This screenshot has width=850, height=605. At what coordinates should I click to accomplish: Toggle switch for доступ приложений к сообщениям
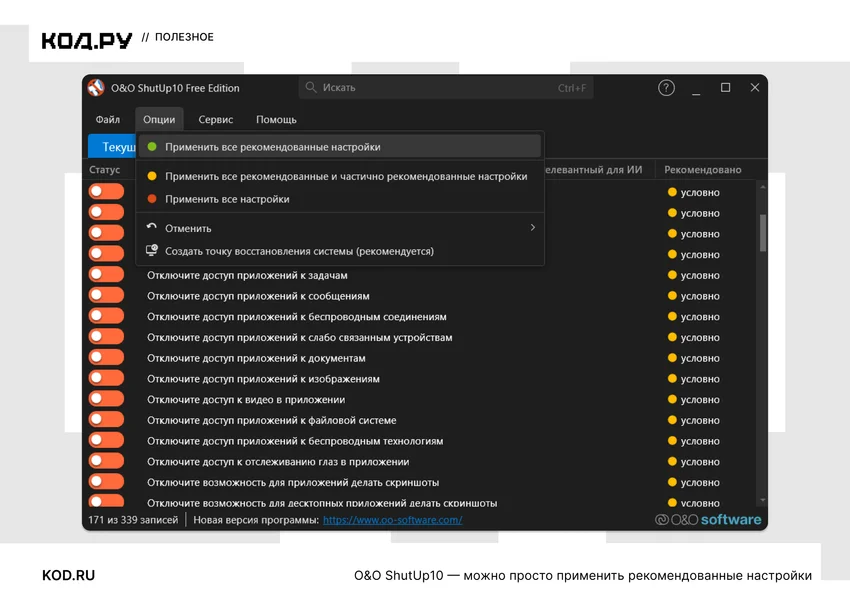(106, 295)
